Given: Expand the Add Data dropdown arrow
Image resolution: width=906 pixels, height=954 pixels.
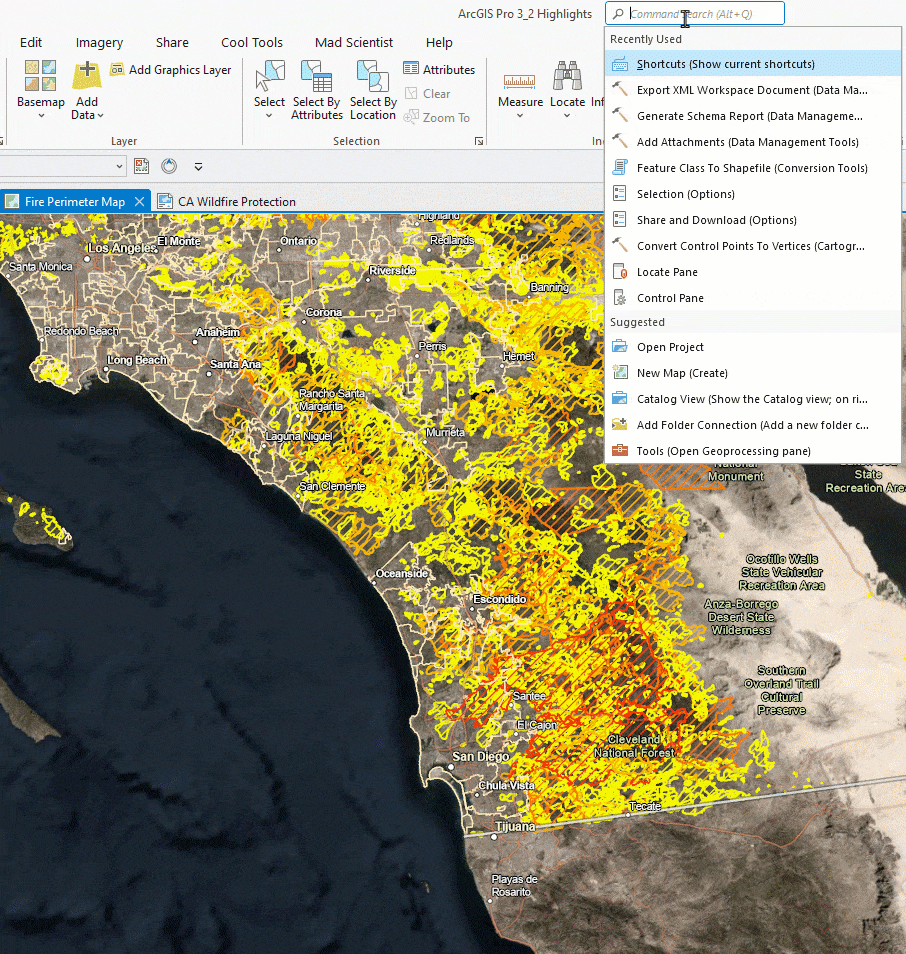Looking at the screenshot, I should [100, 116].
